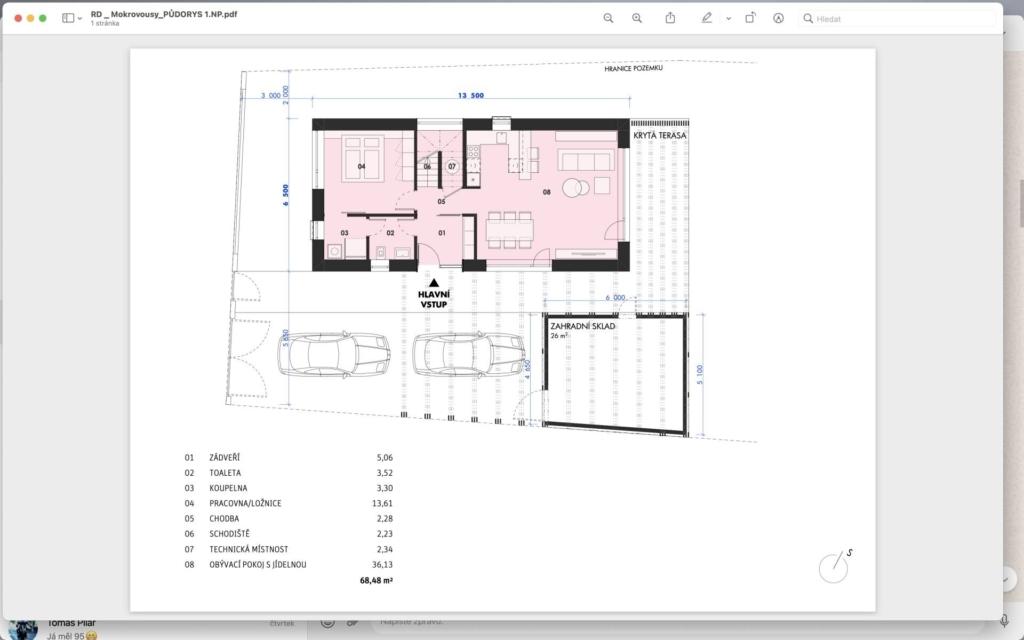This screenshot has width=1024, height=640.
Task: Zoom in on the floor plan
Action: click(x=637, y=18)
